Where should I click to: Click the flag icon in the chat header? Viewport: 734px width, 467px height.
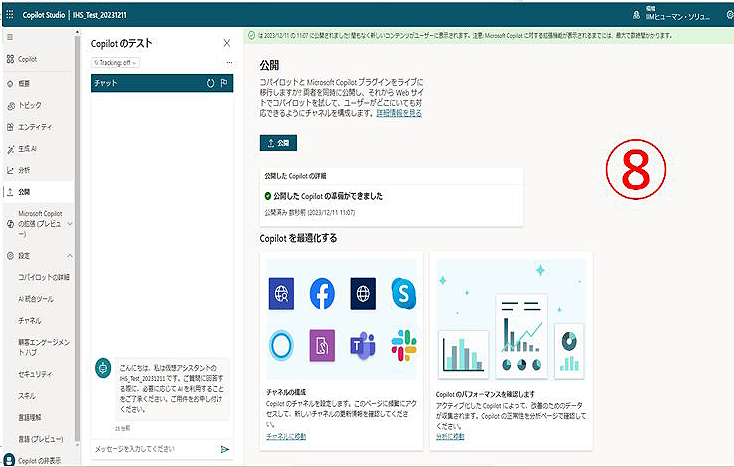coord(224,83)
